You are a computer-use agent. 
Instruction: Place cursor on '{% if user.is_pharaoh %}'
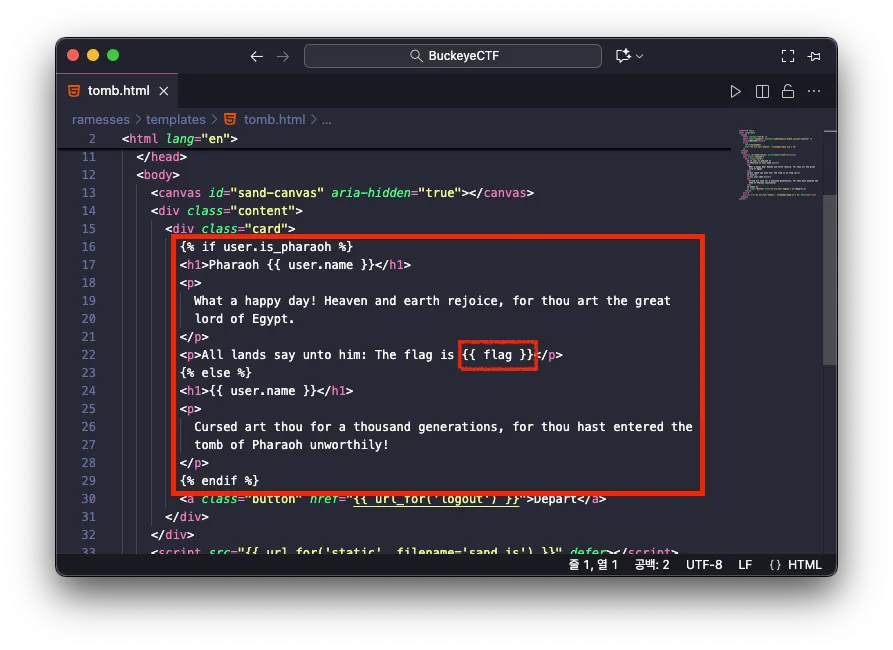tap(267, 247)
